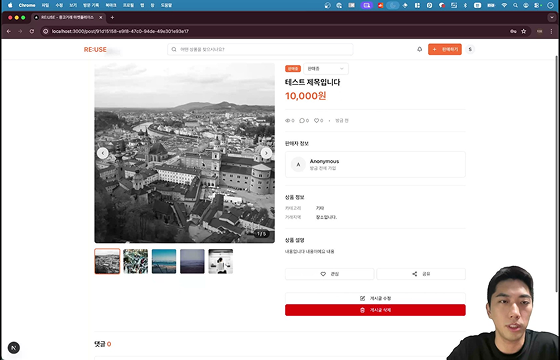Select the third sunset sea thumbnail
This screenshot has height=360, width=560.
coord(164,261)
